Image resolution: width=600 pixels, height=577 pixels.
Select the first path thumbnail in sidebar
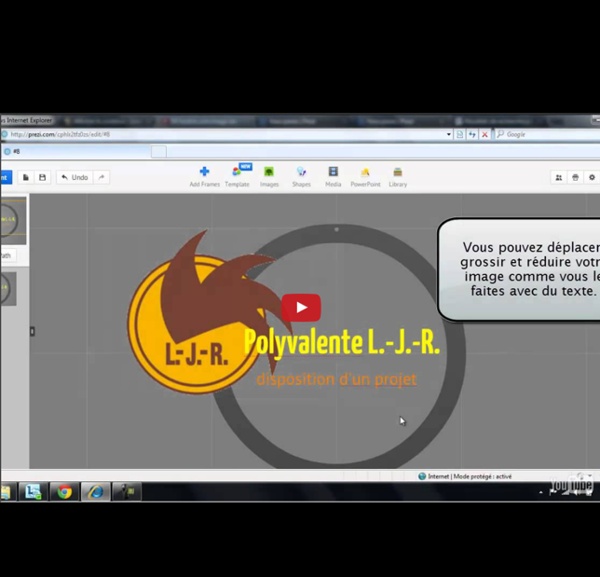pos(13,221)
